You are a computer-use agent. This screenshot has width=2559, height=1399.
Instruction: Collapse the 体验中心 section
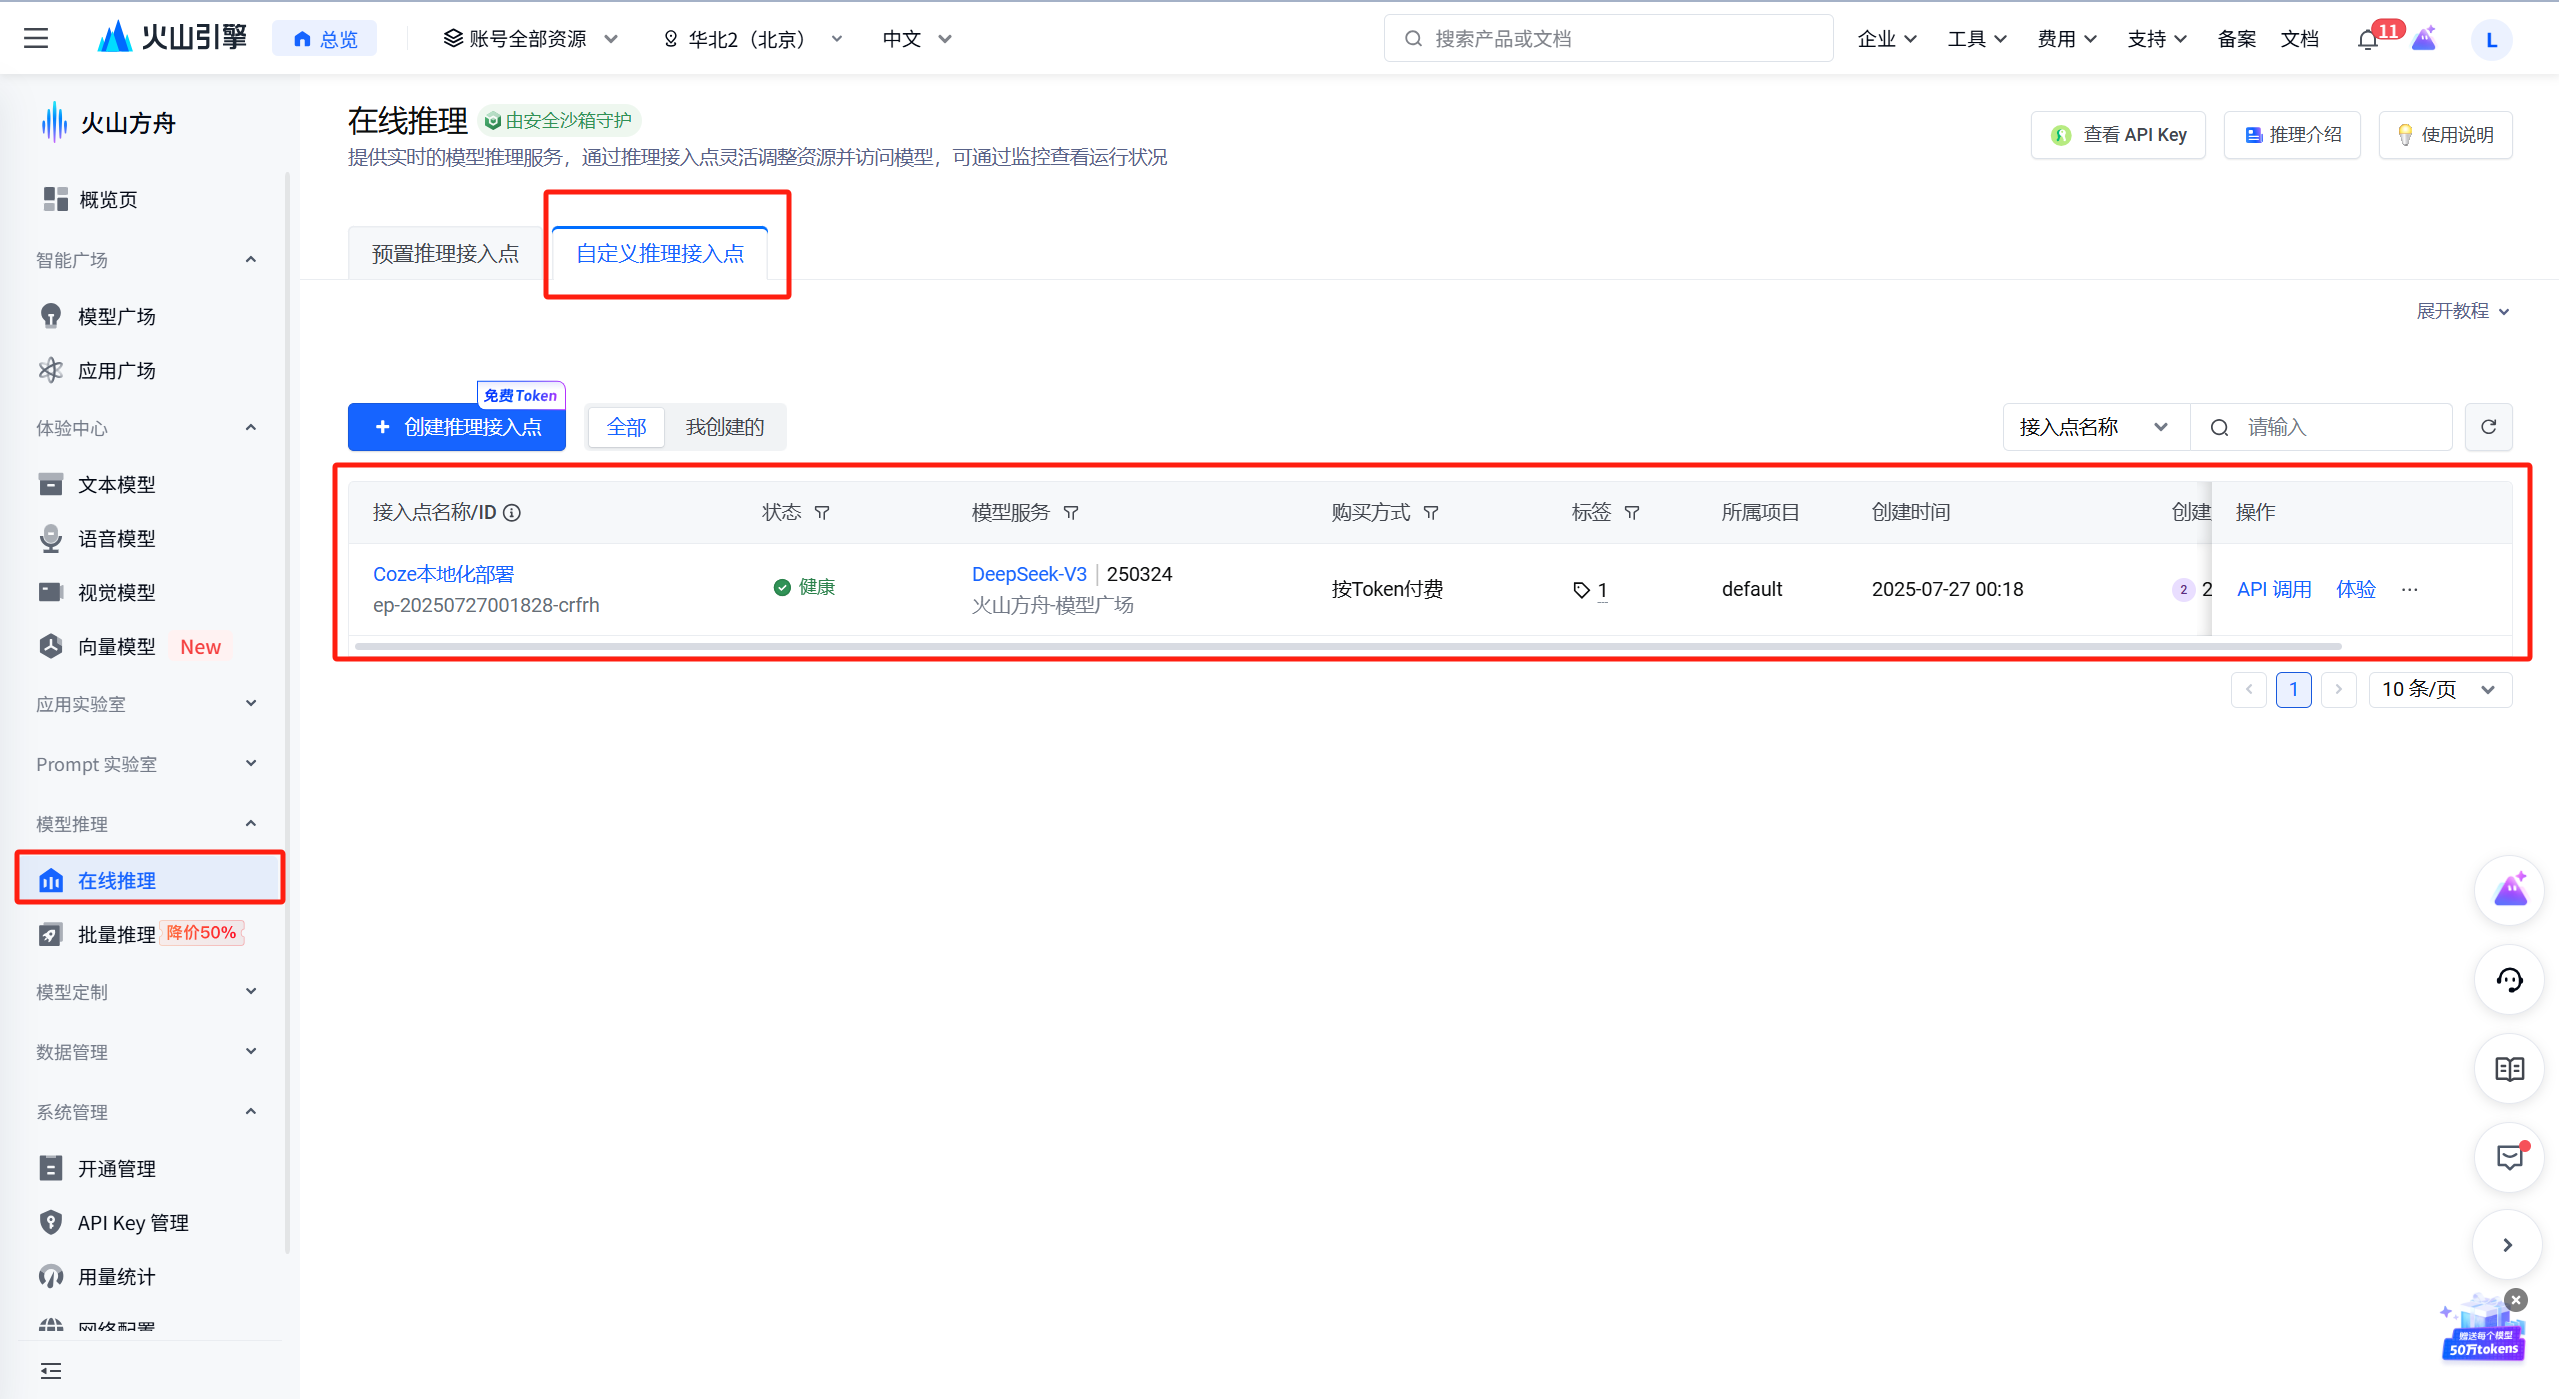coord(251,428)
